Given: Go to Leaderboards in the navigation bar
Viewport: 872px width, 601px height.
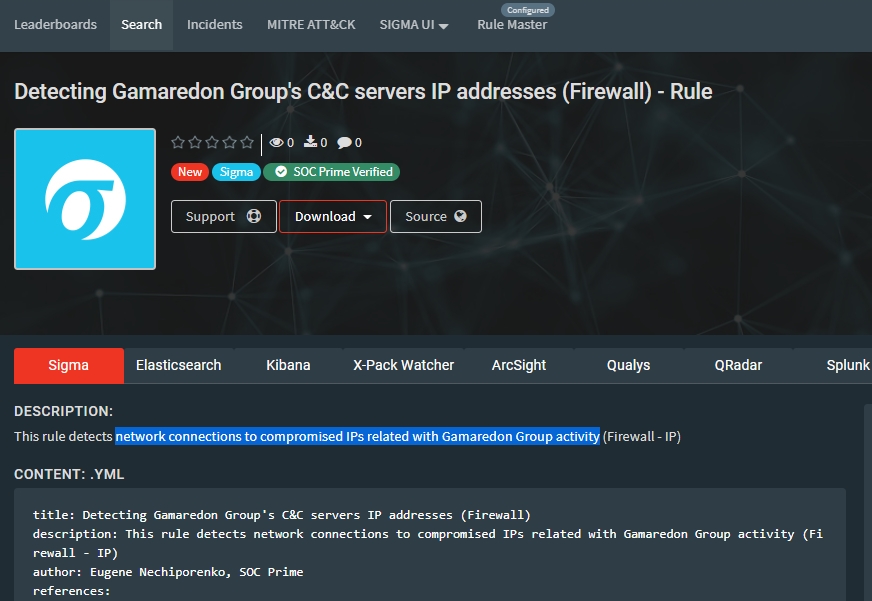Looking at the screenshot, I should pos(55,25).
